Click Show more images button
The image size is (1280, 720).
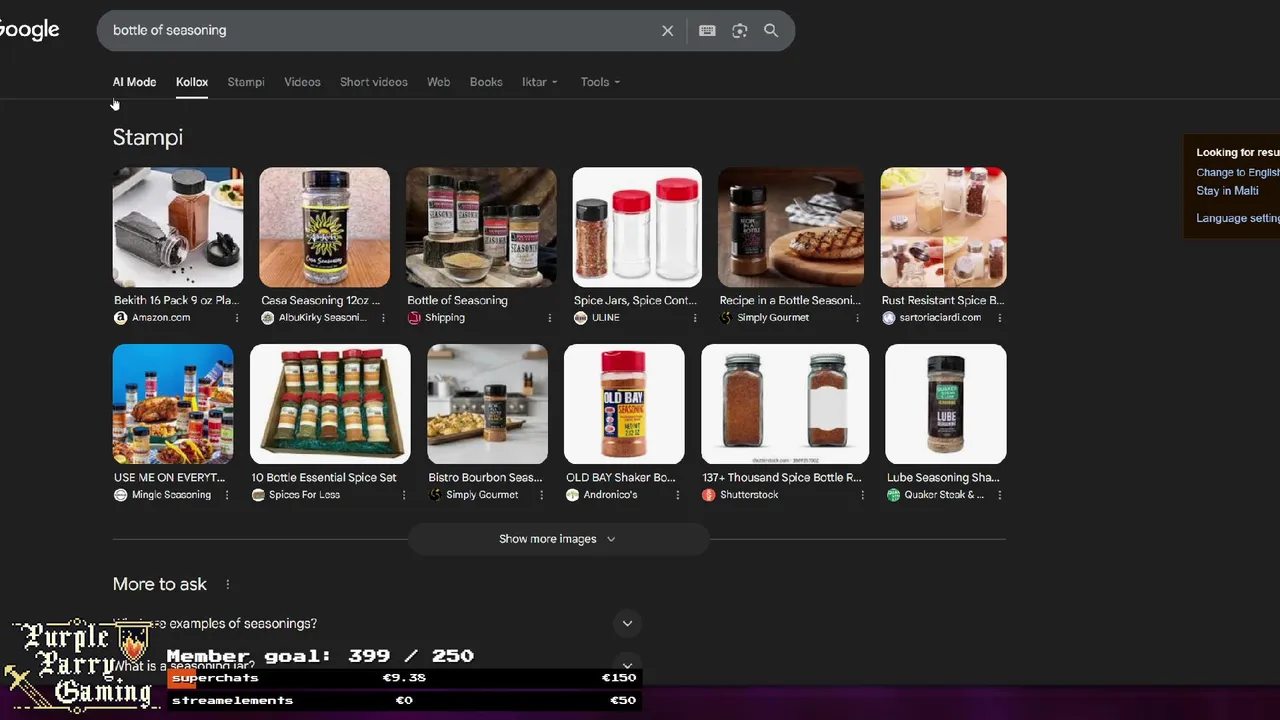point(557,539)
